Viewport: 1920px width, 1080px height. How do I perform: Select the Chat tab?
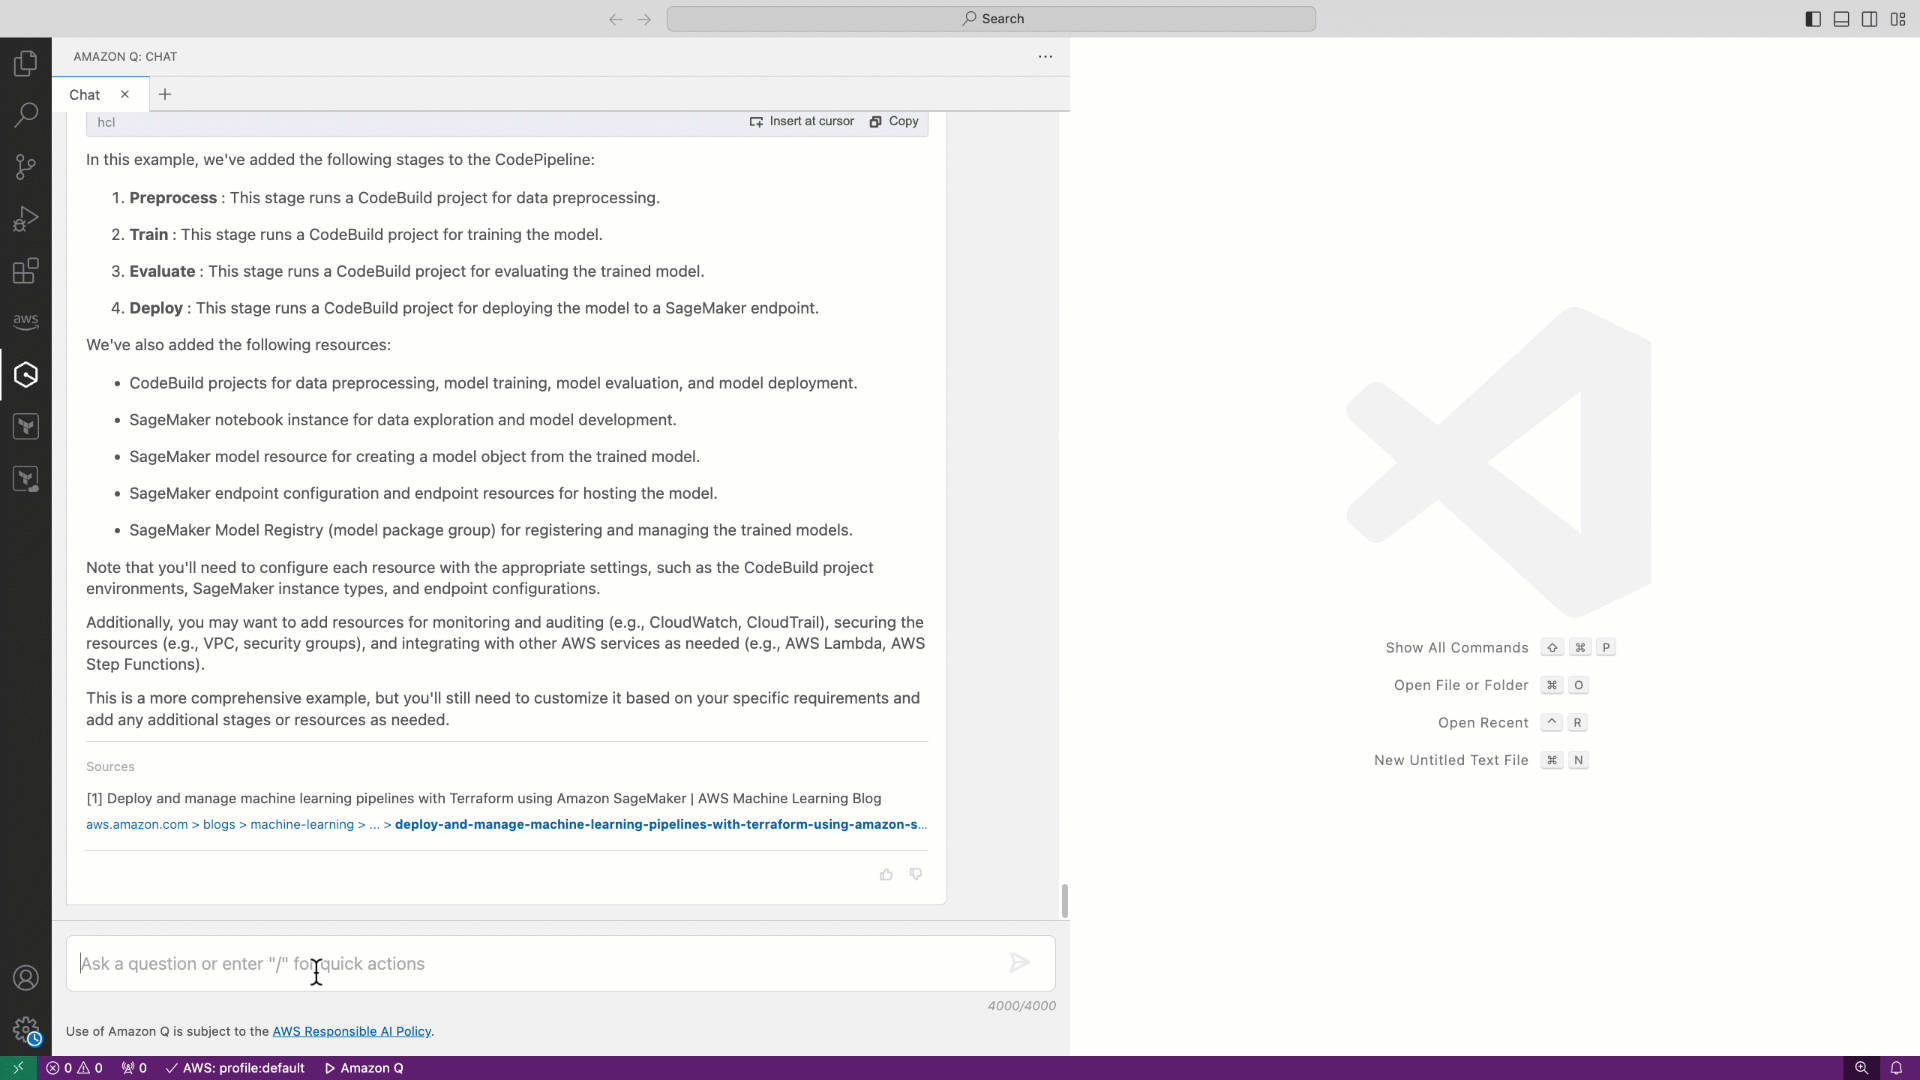(x=85, y=95)
